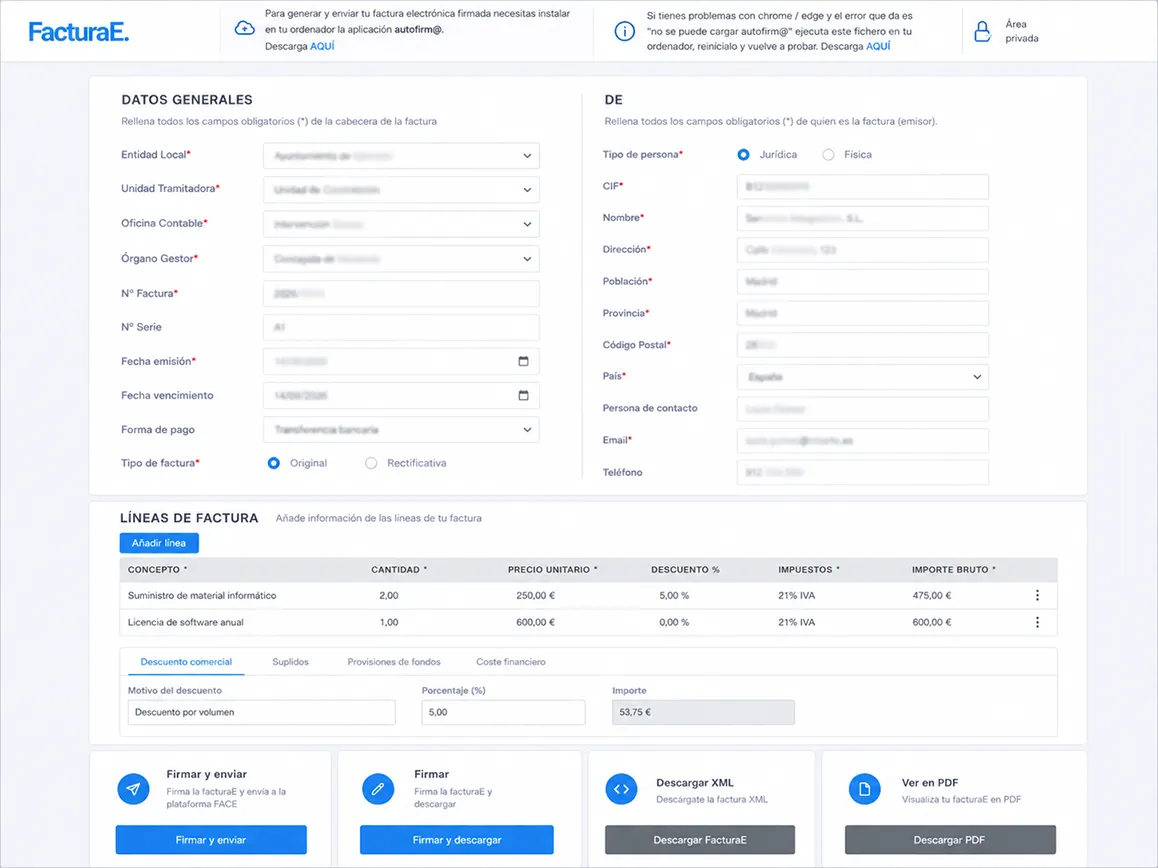This screenshot has width=1158, height=868.
Task: Open the Área privada lock icon
Action: tap(982, 31)
